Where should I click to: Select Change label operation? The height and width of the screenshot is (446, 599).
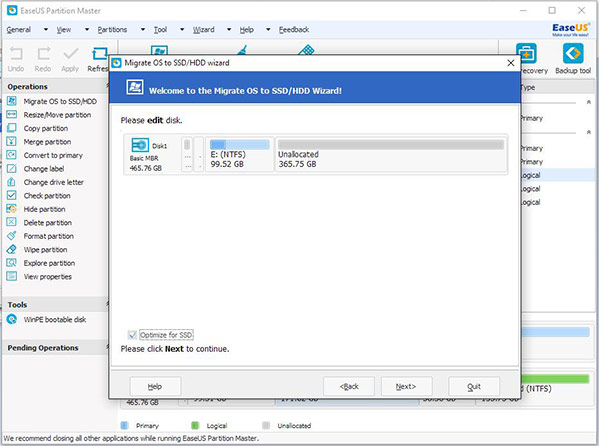[44, 169]
